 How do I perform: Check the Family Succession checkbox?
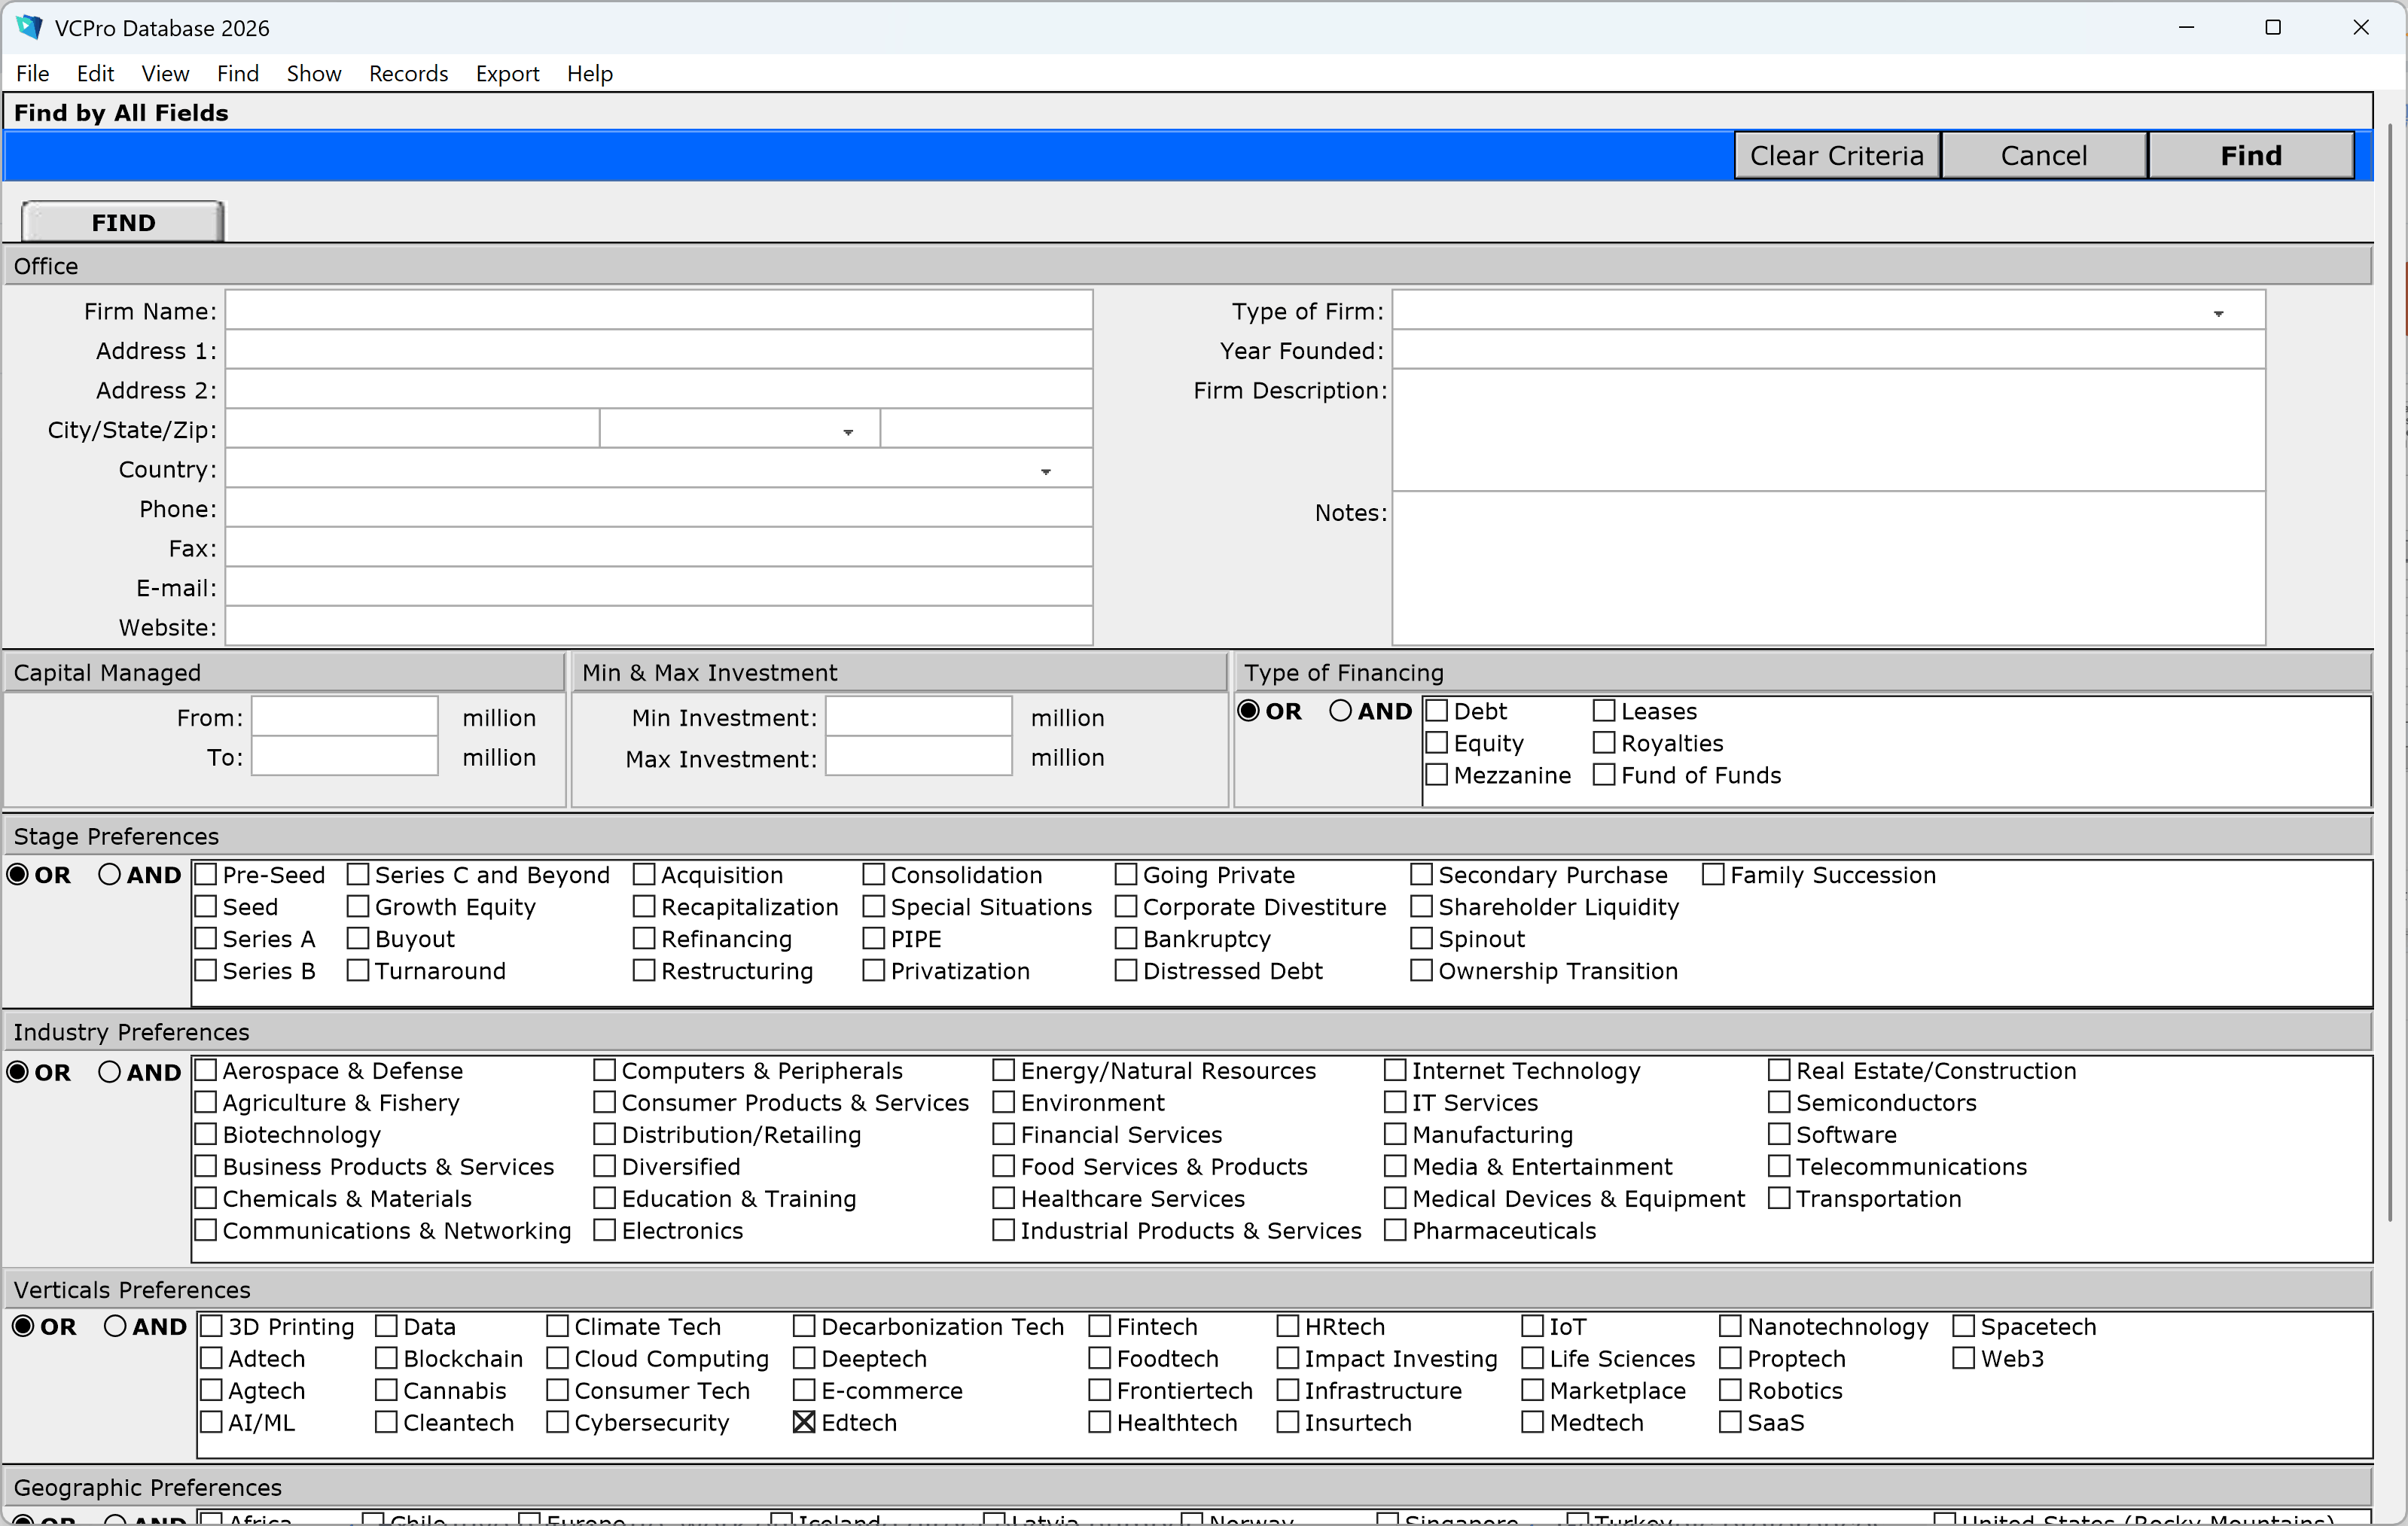[x=1713, y=874]
